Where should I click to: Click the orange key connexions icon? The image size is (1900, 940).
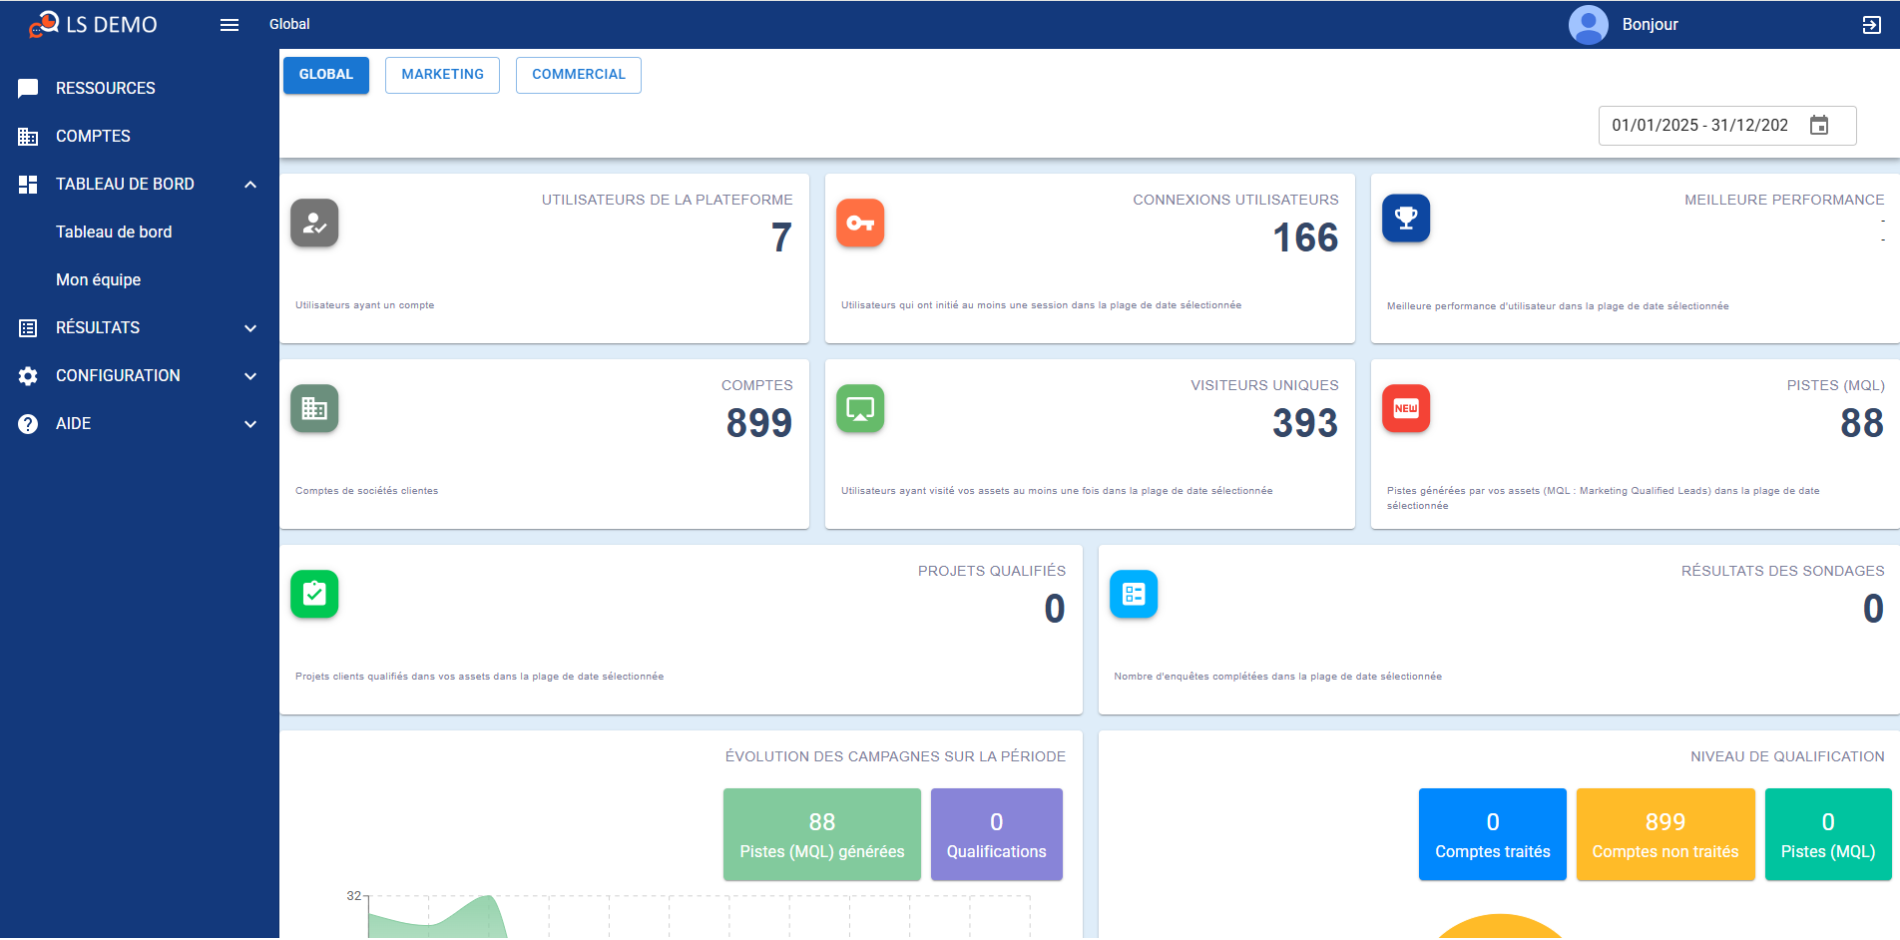coord(860,223)
